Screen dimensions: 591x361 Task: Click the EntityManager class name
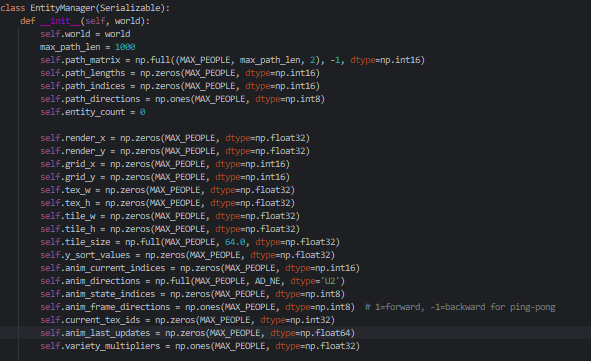(x=63, y=8)
